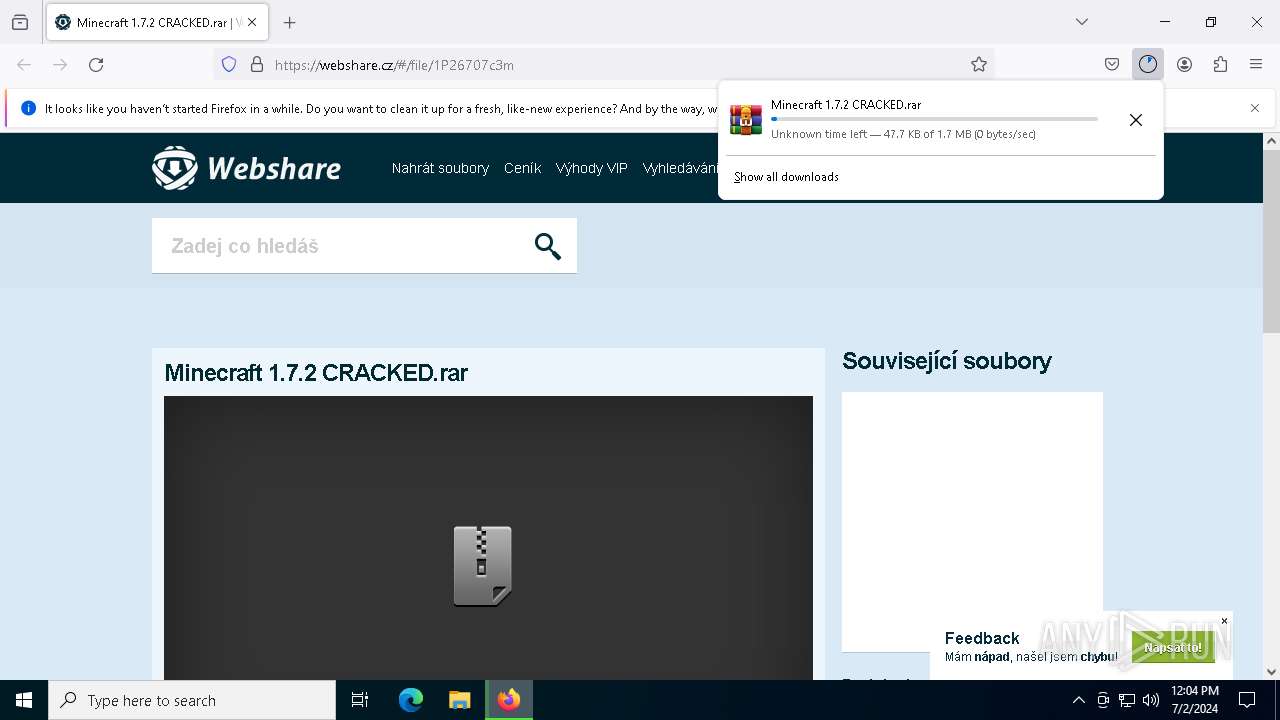The width and height of the screenshot is (1280, 720).
Task: Click the download progress bar
Action: coord(934,119)
